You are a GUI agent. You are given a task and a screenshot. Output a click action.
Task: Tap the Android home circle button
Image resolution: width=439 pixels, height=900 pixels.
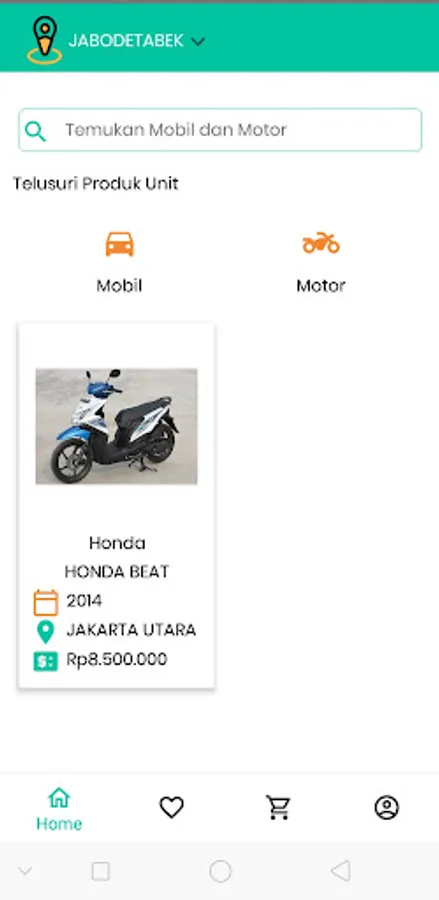220,871
